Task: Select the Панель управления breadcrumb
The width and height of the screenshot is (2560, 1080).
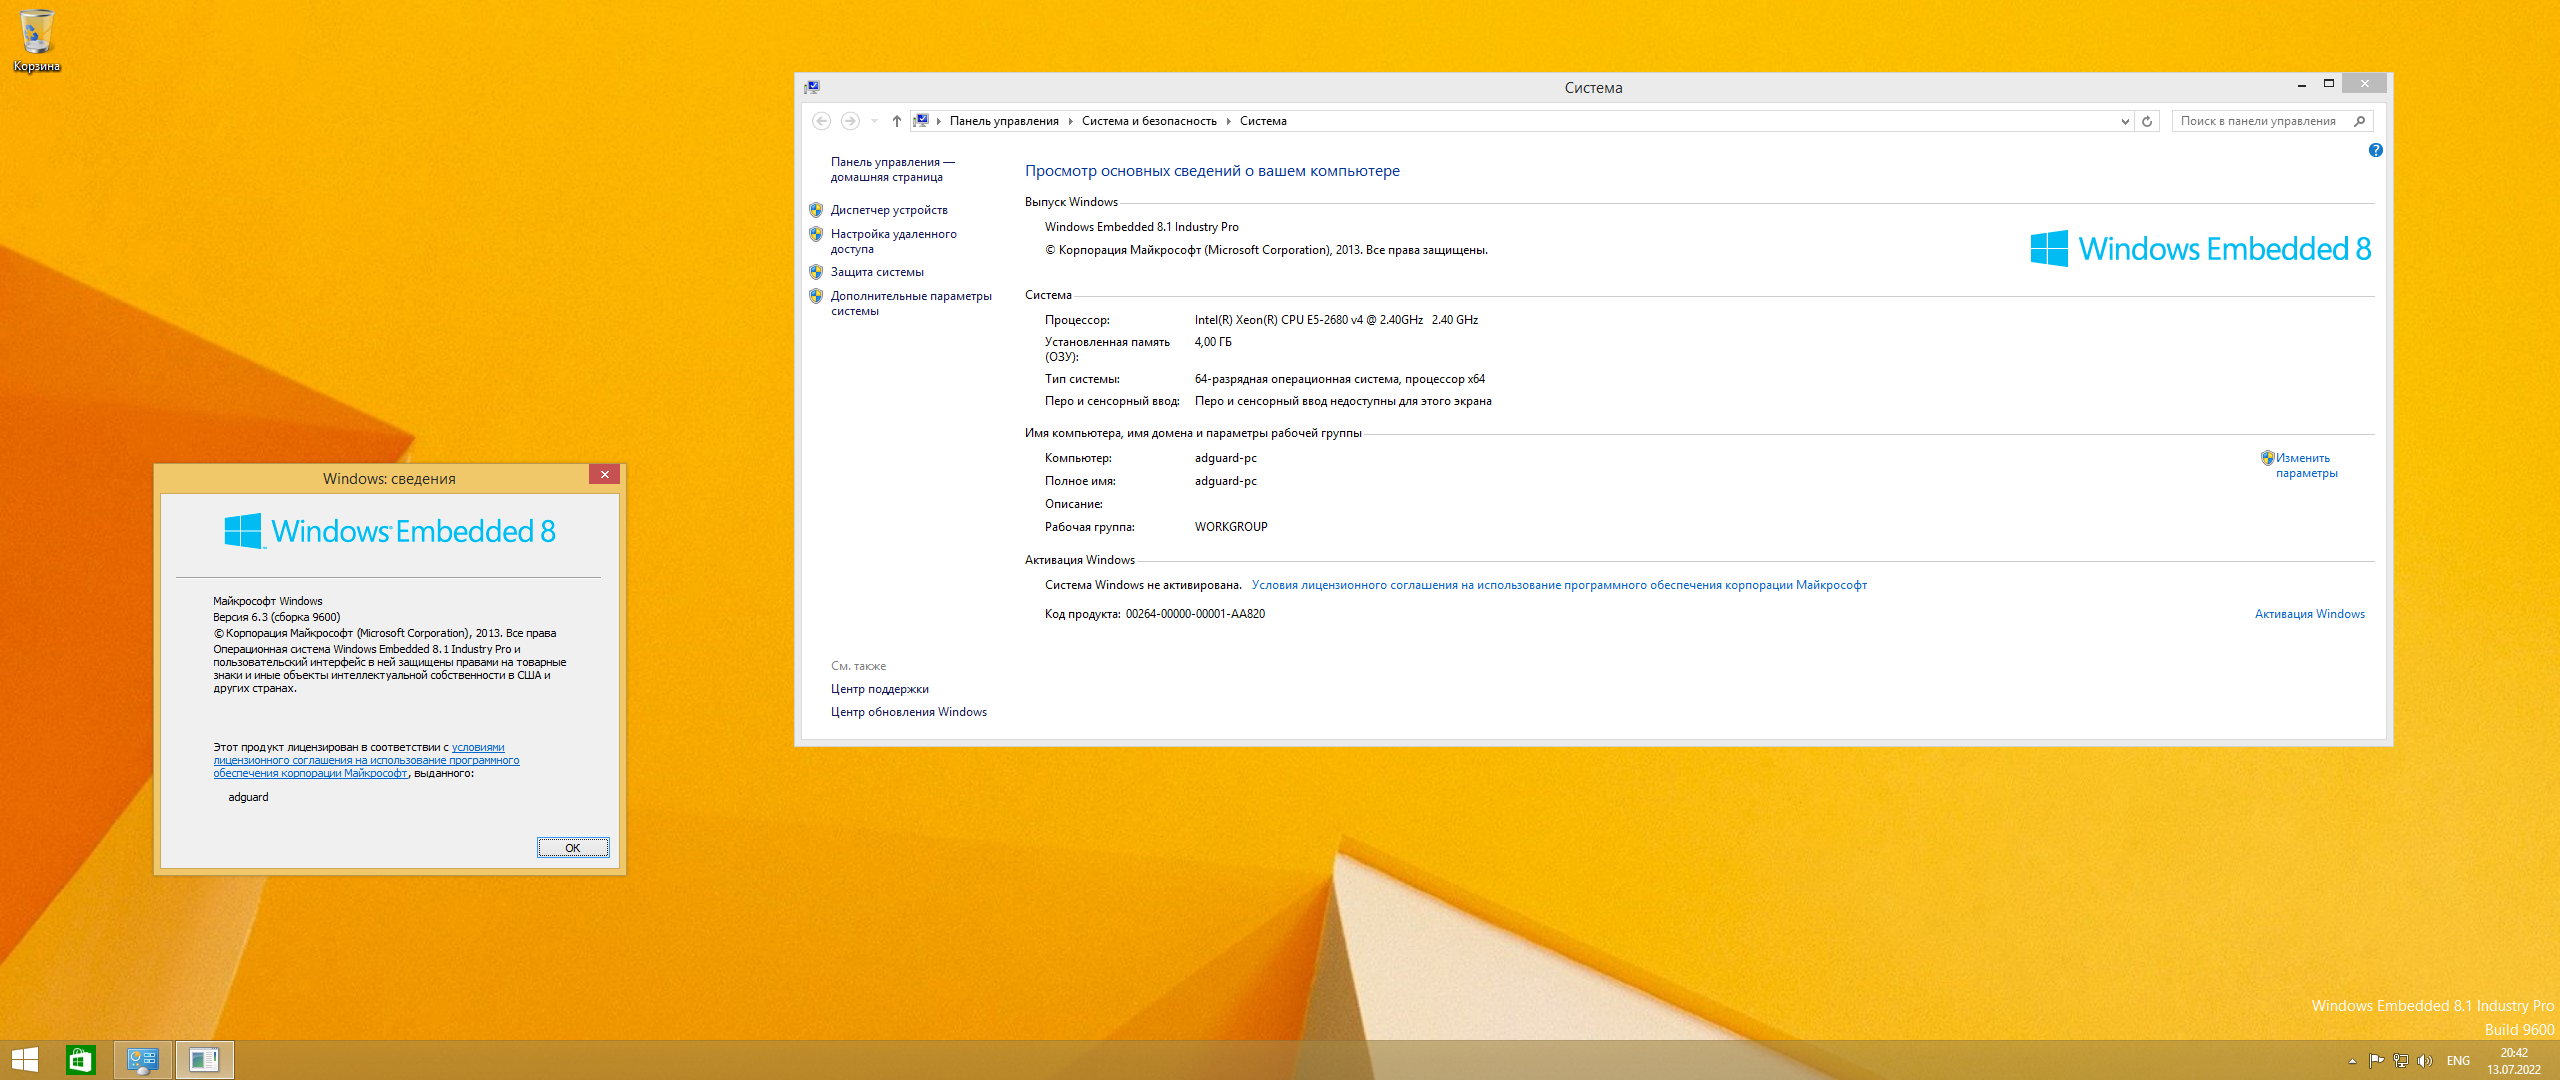Action: [1004, 121]
